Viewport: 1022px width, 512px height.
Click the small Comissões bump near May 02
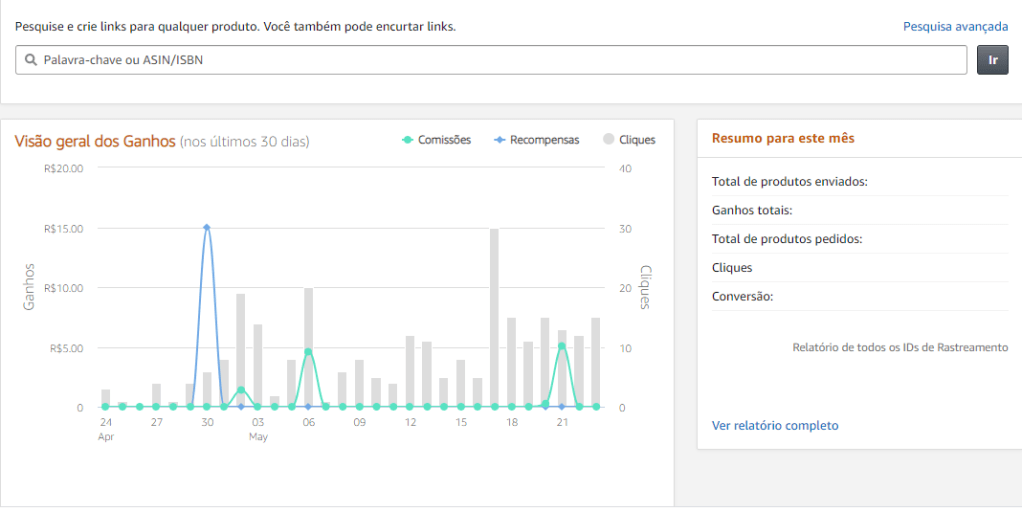click(241, 390)
